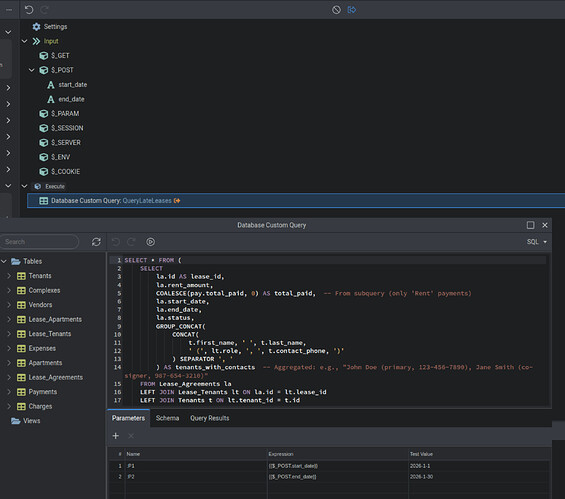The height and width of the screenshot is (499, 565).
Task: Collapse the $_POST input node
Action: pyautogui.click(x=32, y=70)
